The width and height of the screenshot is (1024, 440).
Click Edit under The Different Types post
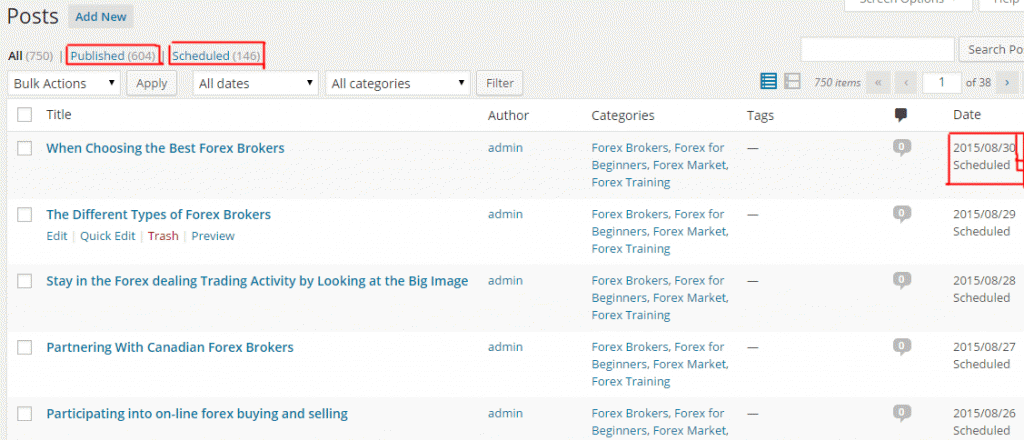coord(57,236)
